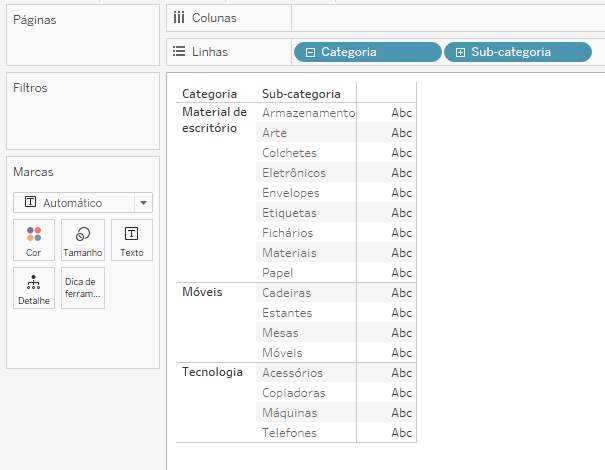Click the Colunas shelf icon
The width and height of the screenshot is (605, 470).
(179, 18)
